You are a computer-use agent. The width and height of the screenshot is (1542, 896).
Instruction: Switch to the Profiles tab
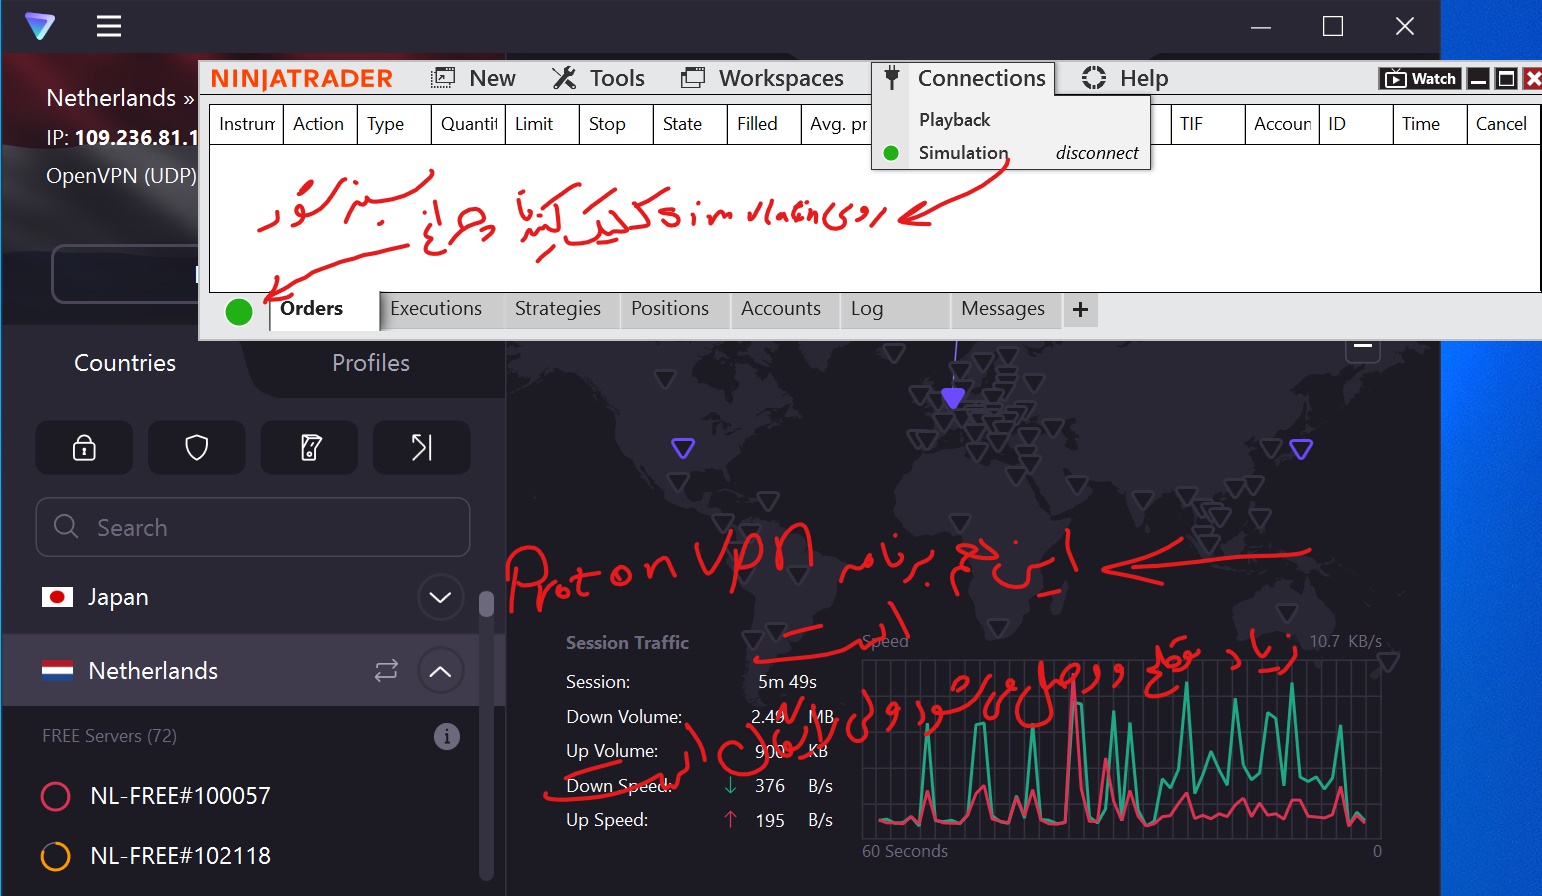coord(370,363)
